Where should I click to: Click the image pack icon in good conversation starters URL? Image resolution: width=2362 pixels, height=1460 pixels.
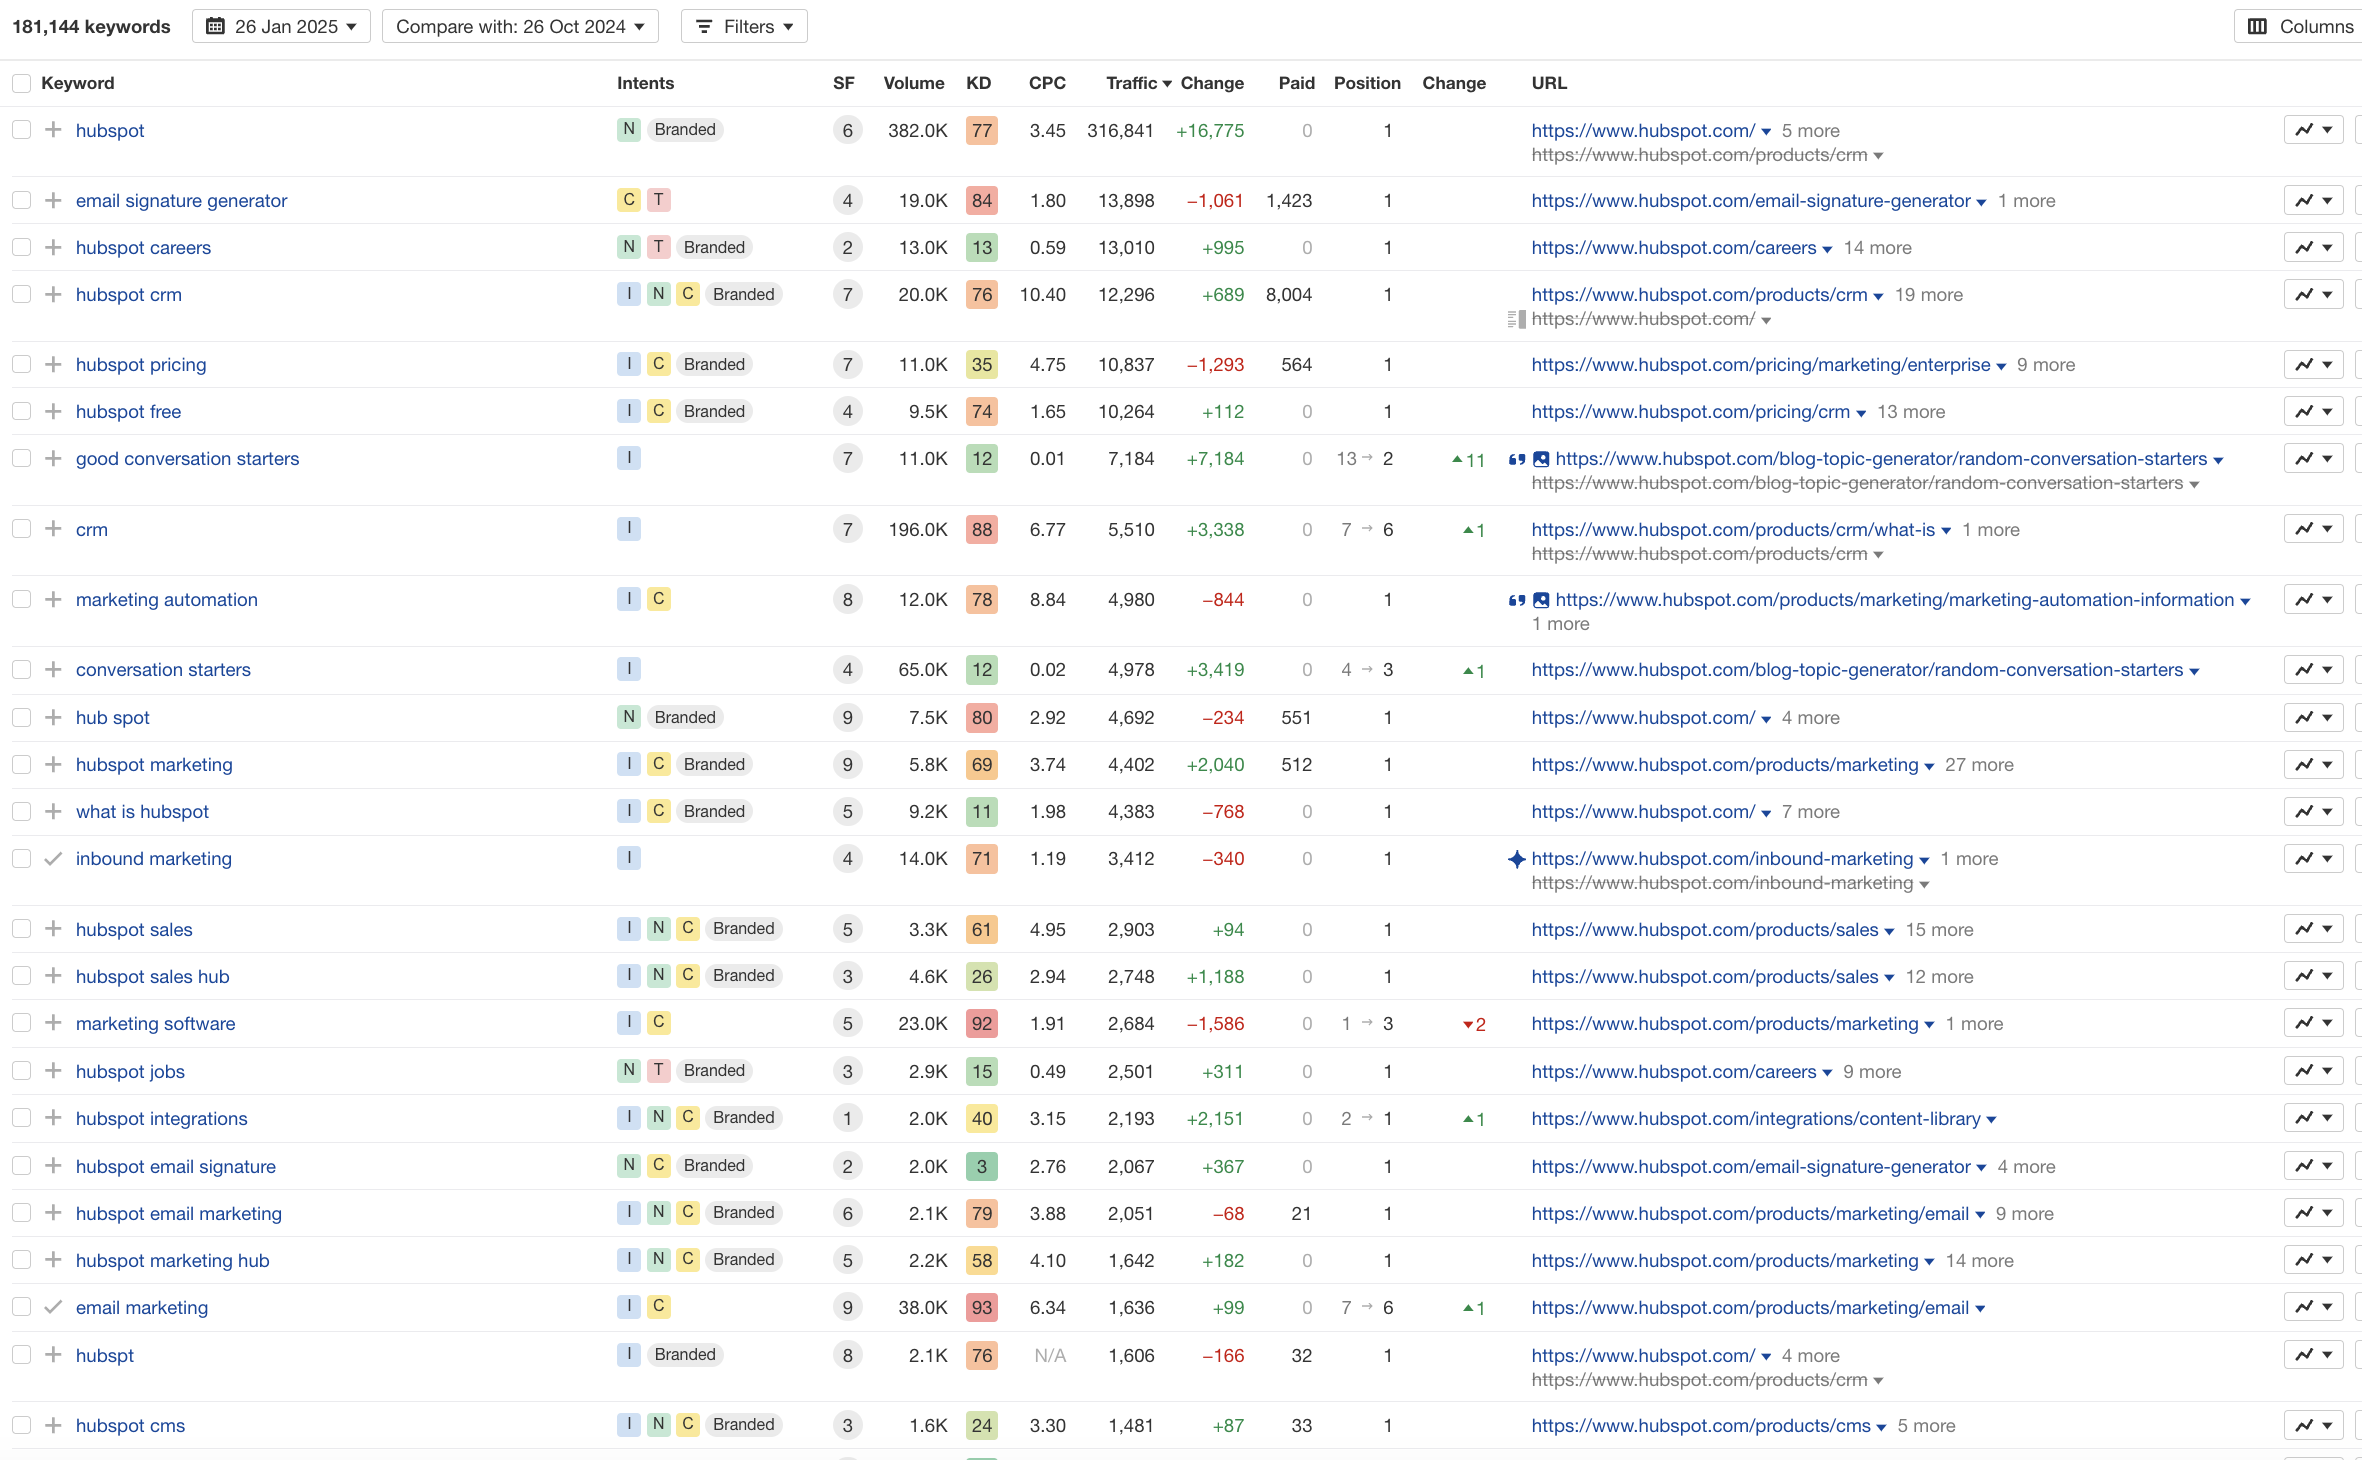pyautogui.click(x=1541, y=459)
